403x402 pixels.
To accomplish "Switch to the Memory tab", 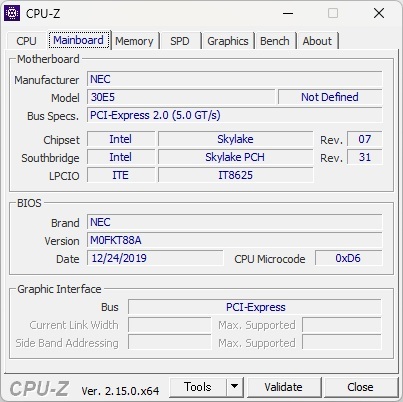I will tap(134, 41).
